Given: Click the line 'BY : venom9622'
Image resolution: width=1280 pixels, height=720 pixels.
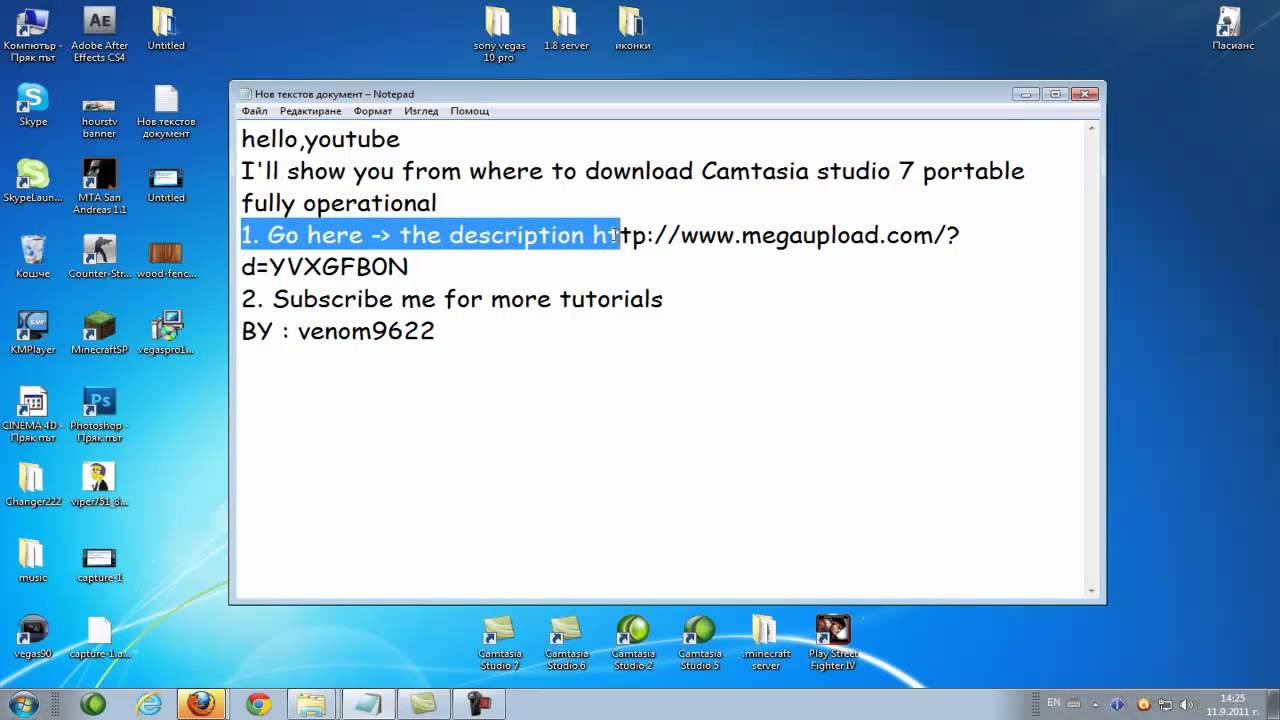Looking at the screenshot, I should [338, 331].
